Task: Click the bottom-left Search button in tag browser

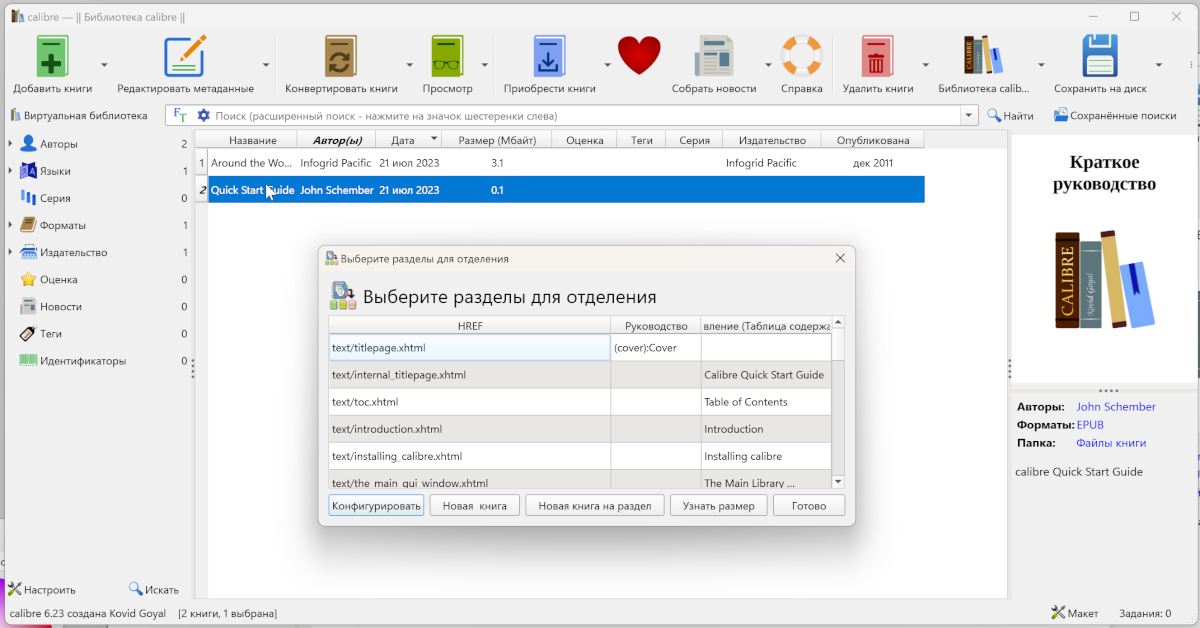Action: point(154,590)
